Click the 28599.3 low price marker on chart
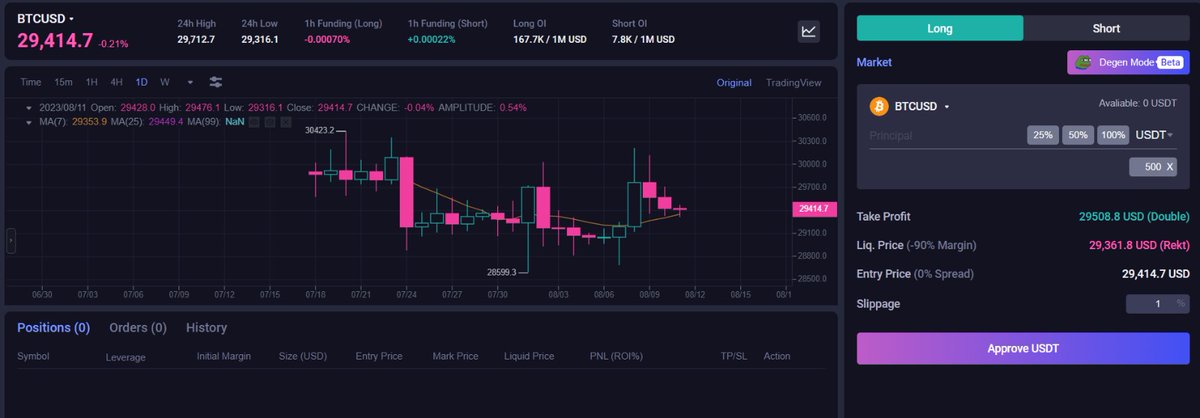Screen dimensions: 1200x418 point(502,271)
